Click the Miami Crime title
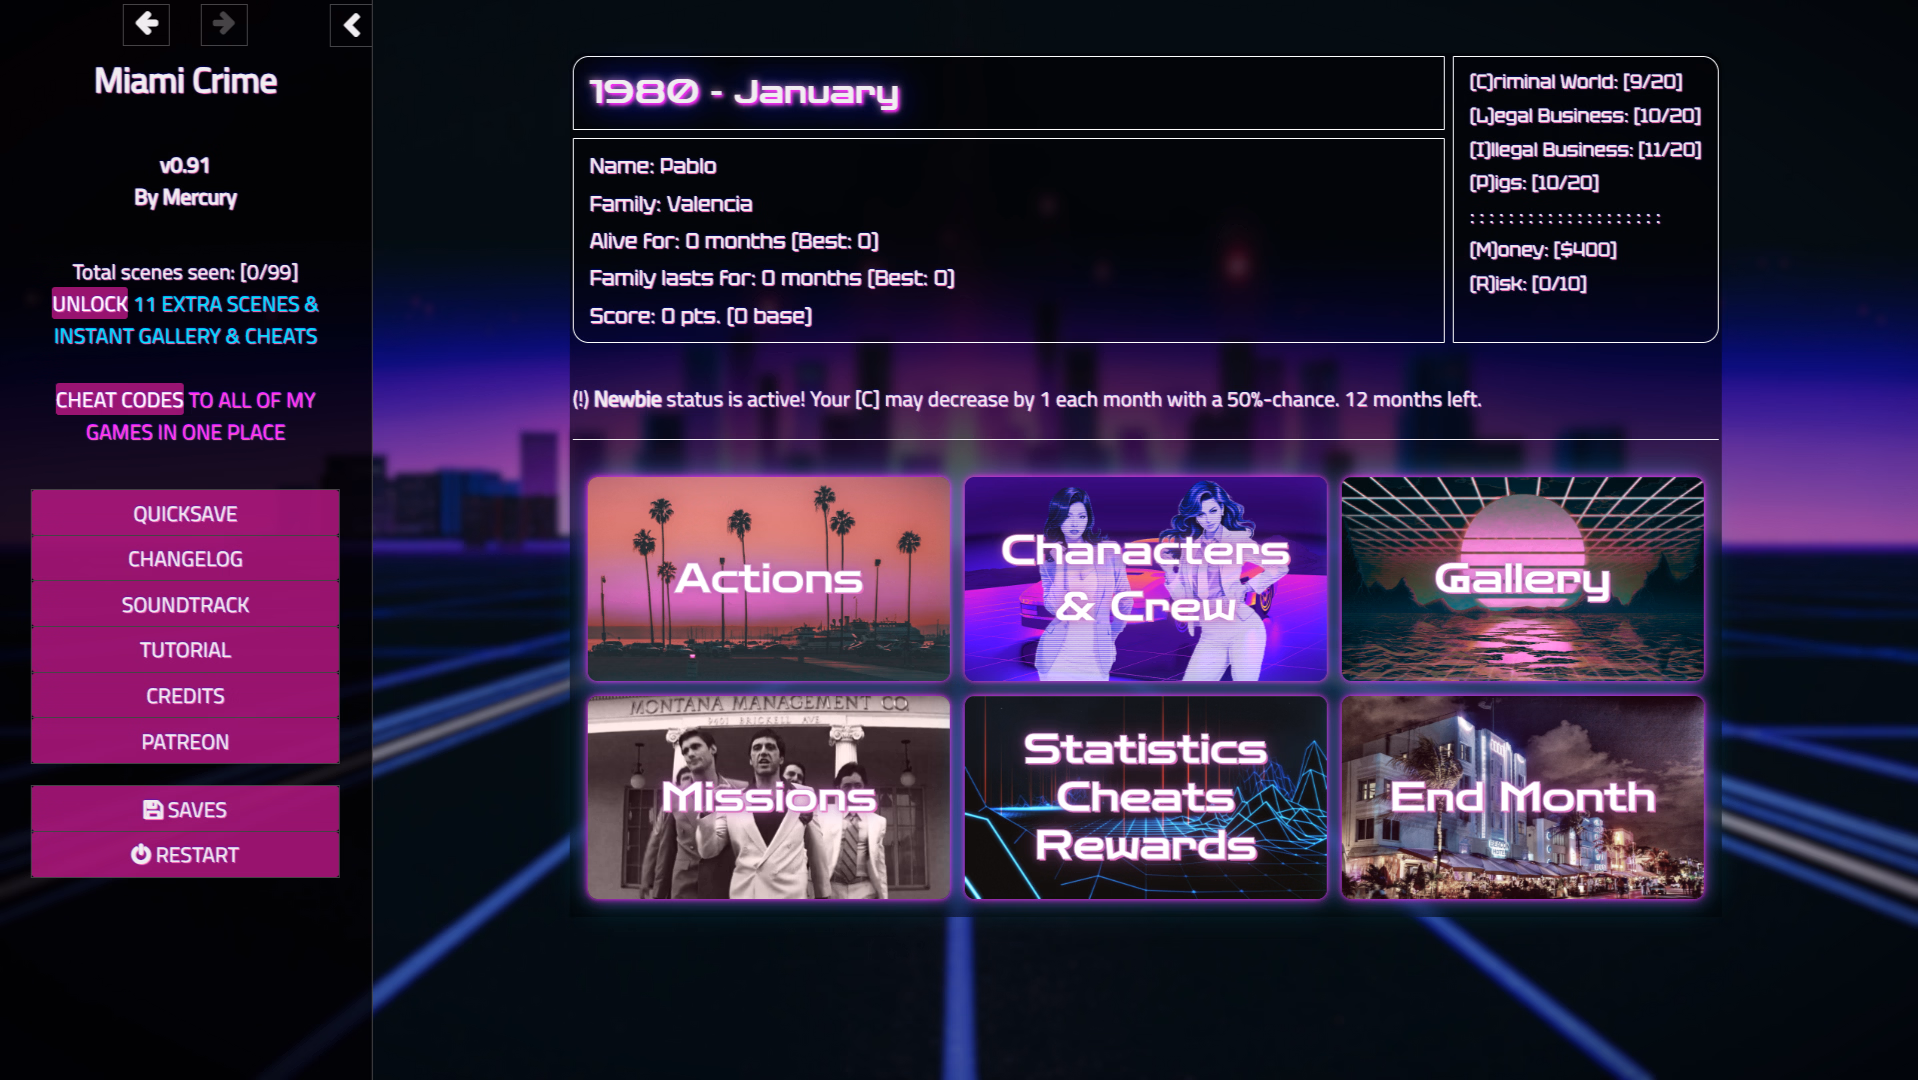This screenshot has height=1080, width=1918. pos(185,81)
